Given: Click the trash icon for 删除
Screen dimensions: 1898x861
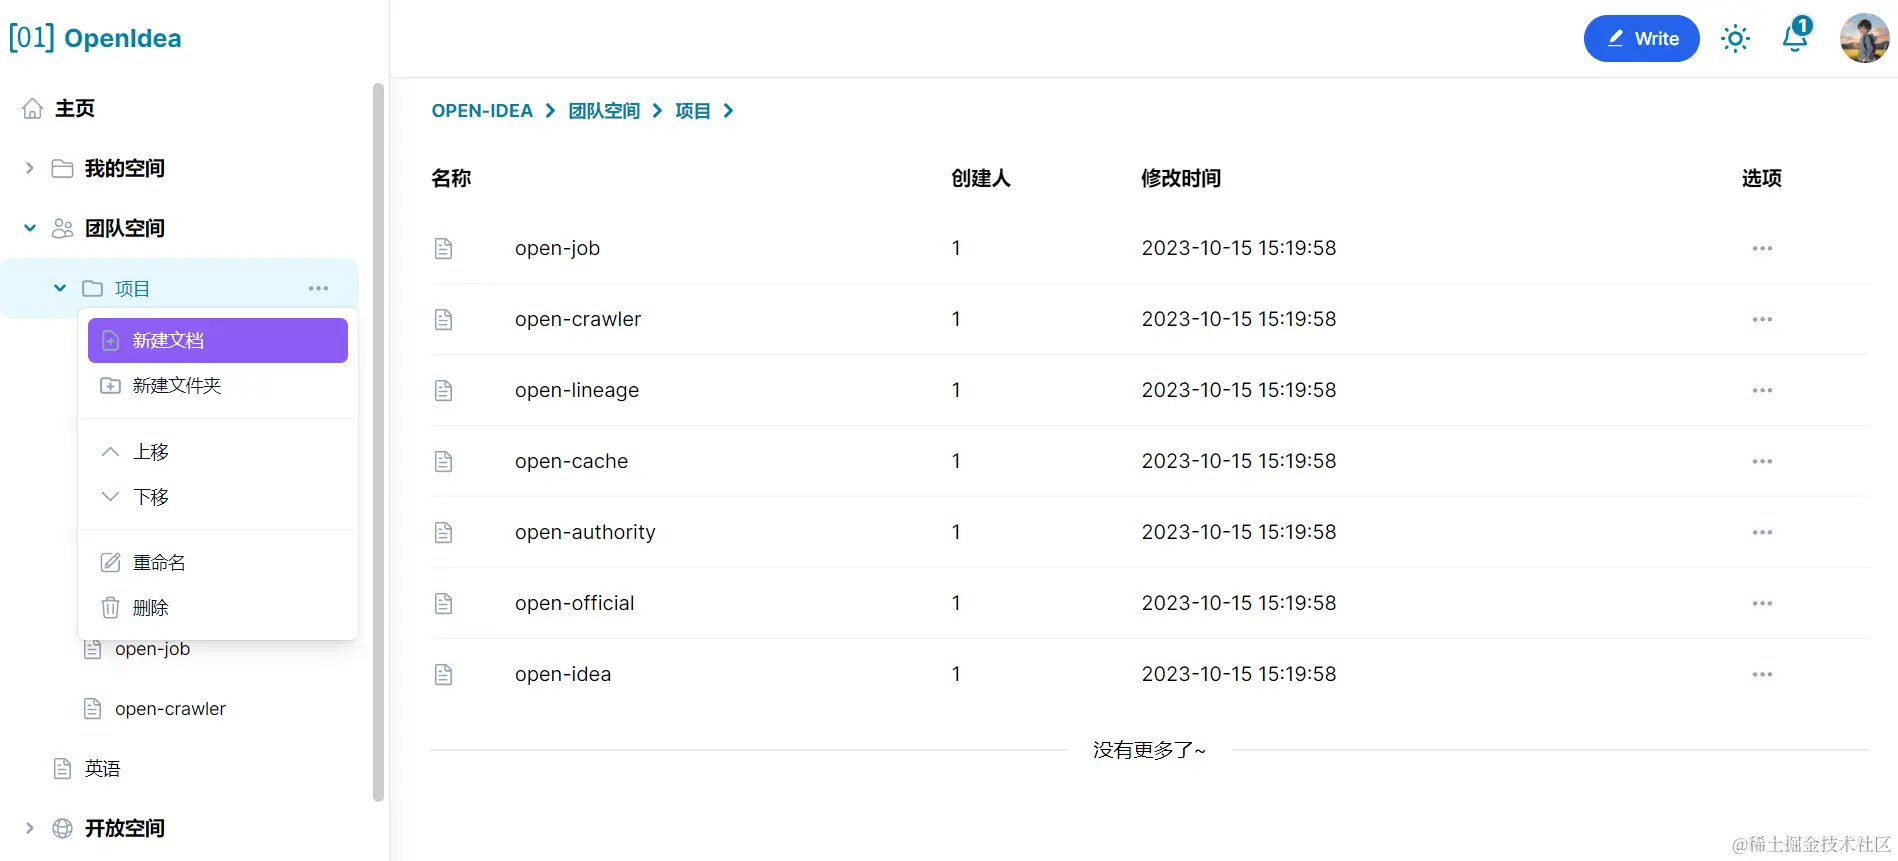Looking at the screenshot, I should point(111,608).
